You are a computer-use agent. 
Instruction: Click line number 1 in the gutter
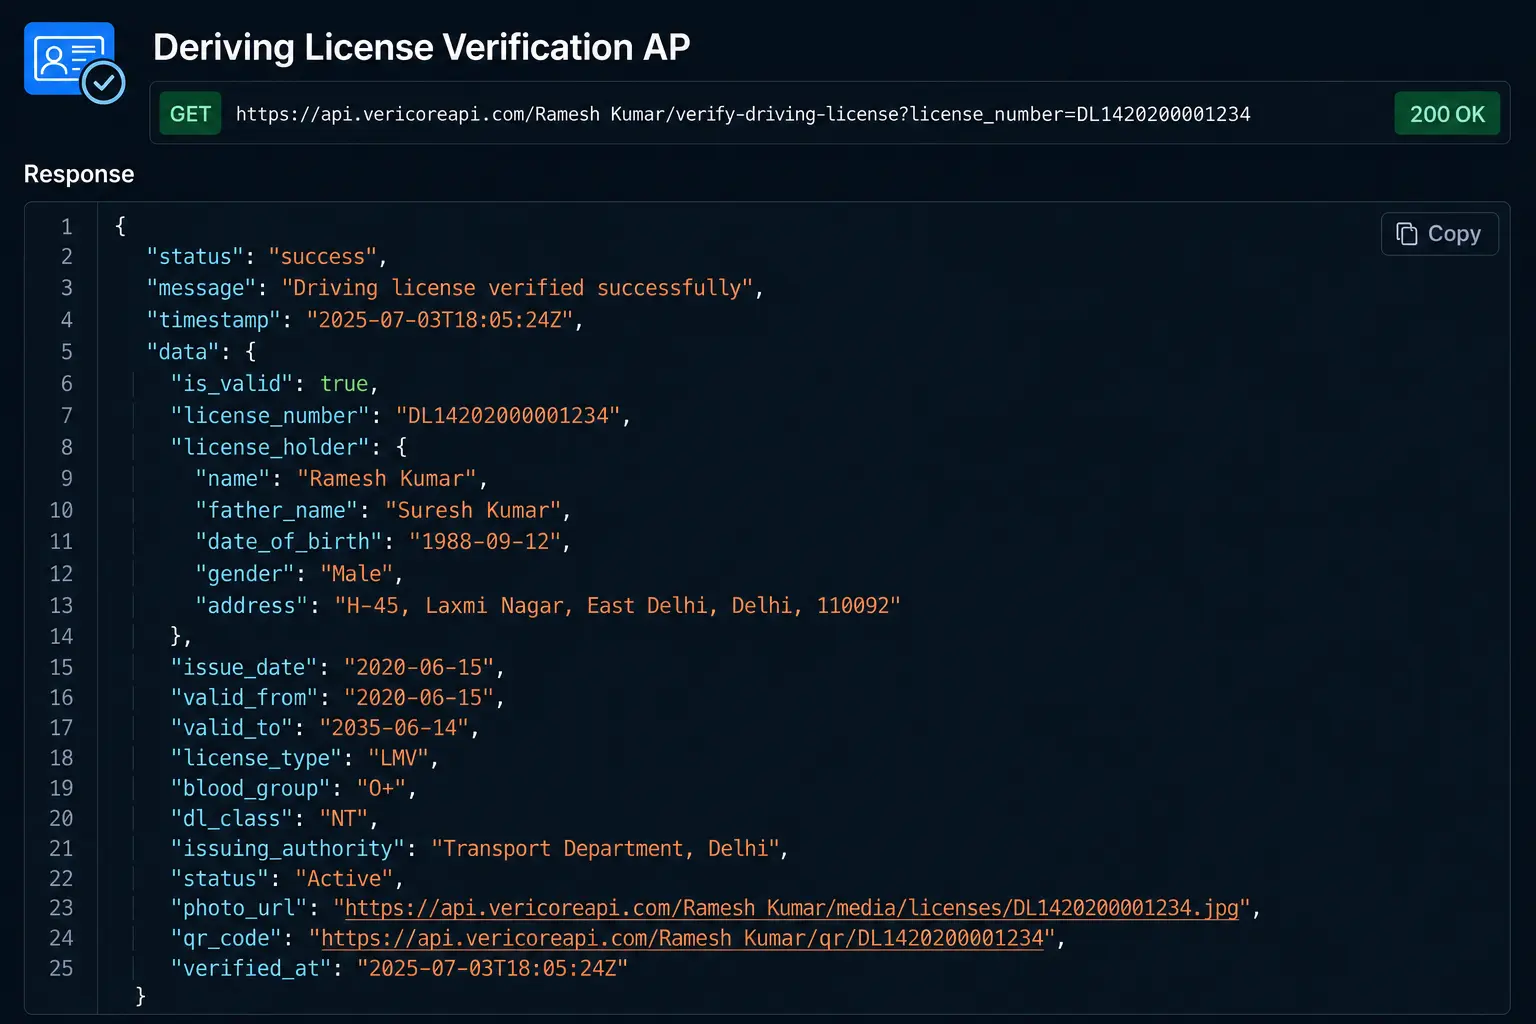click(67, 227)
